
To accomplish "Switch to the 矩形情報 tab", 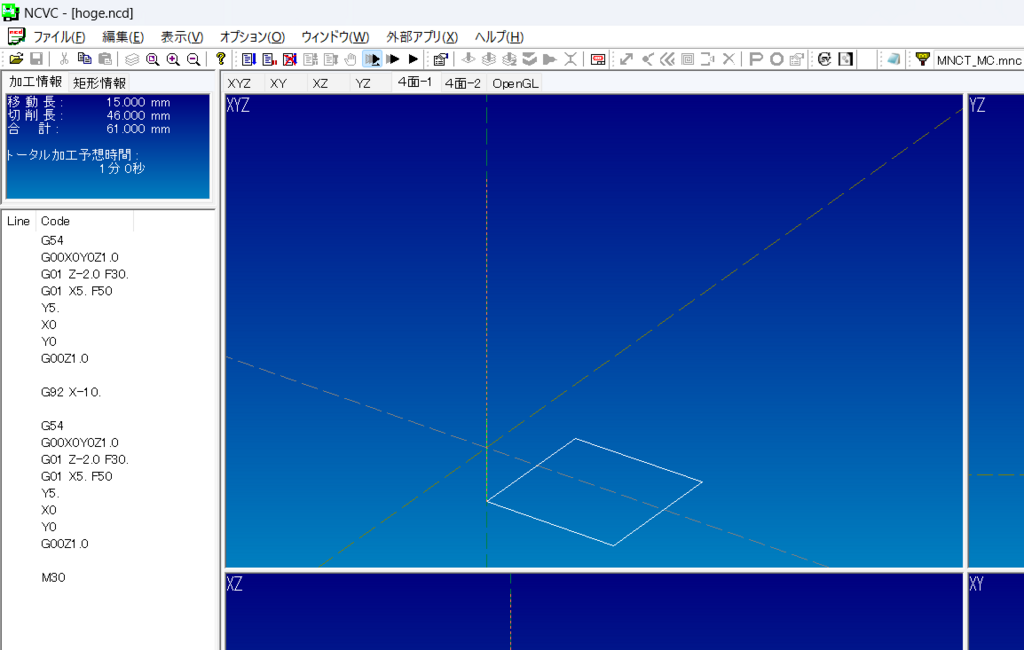I will (99, 83).
